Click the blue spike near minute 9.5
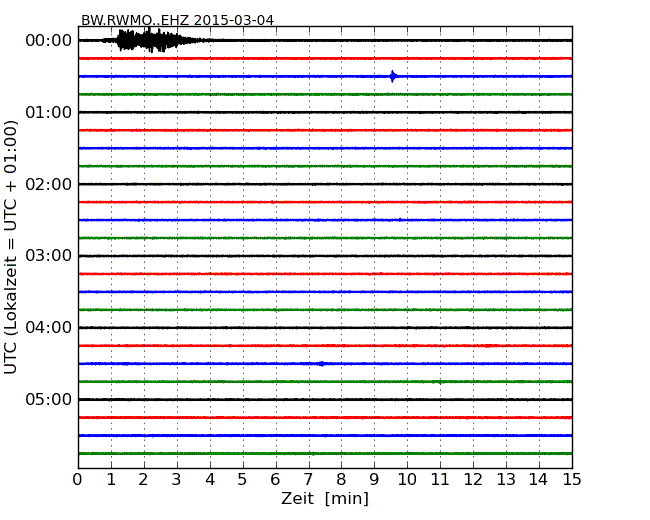The width and height of the screenshot is (650, 520). click(x=393, y=76)
